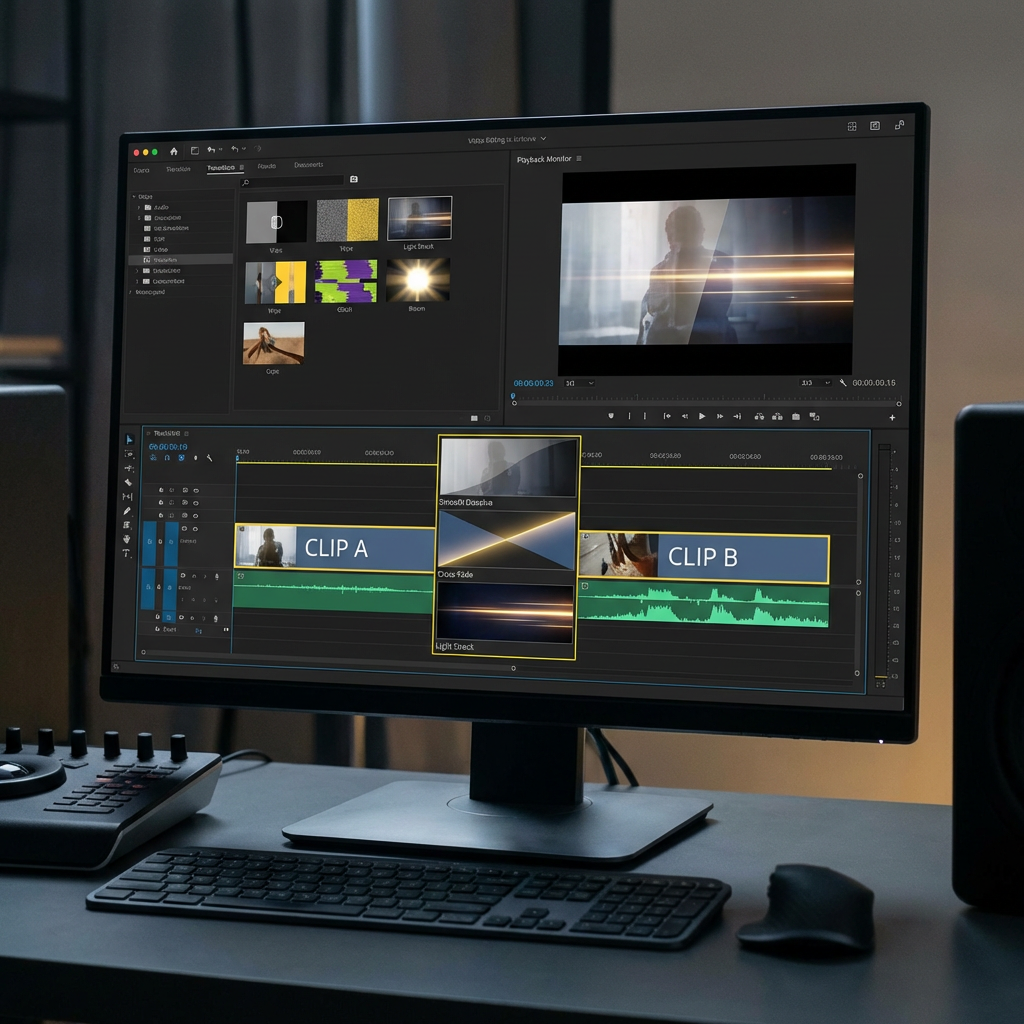The width and height of the screenshot is (1024, 1024).
Task: Click the export icon near the playback controls
Action: pos(796,416)
